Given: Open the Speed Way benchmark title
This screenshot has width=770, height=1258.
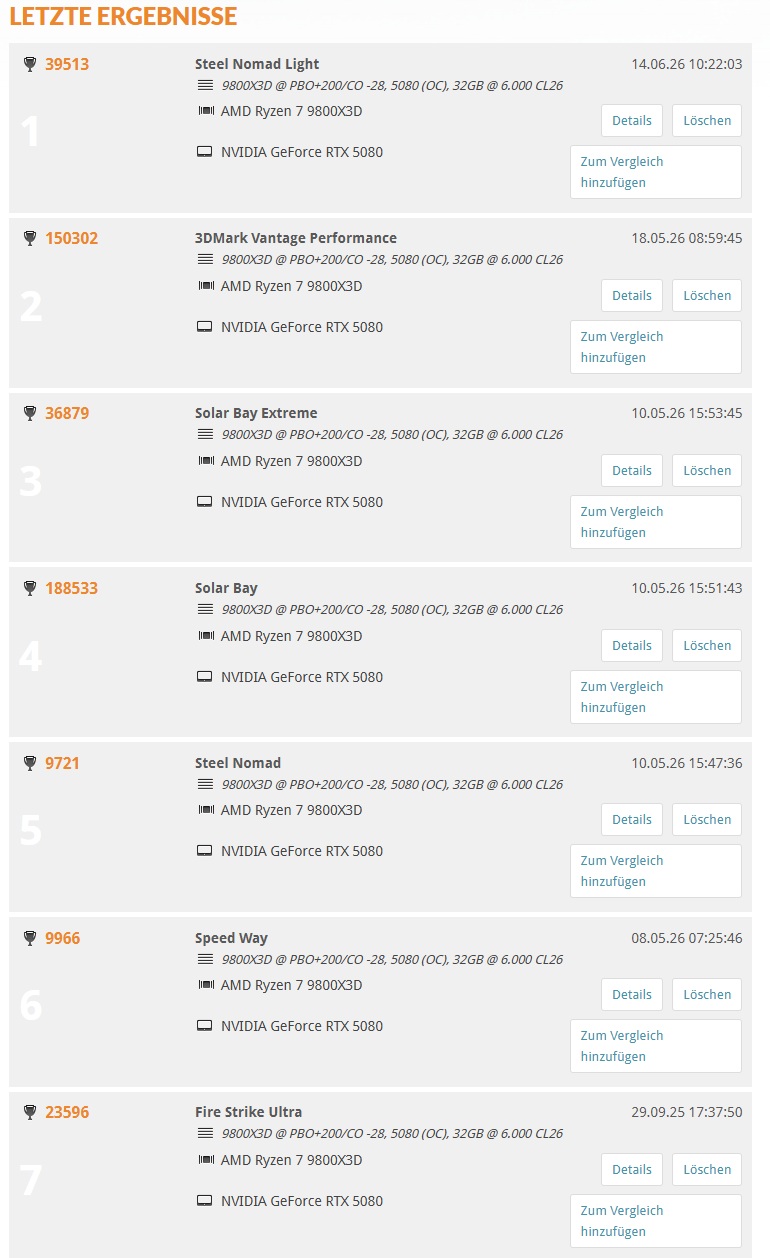Looking at the screenshot, I should click(231, 938).
